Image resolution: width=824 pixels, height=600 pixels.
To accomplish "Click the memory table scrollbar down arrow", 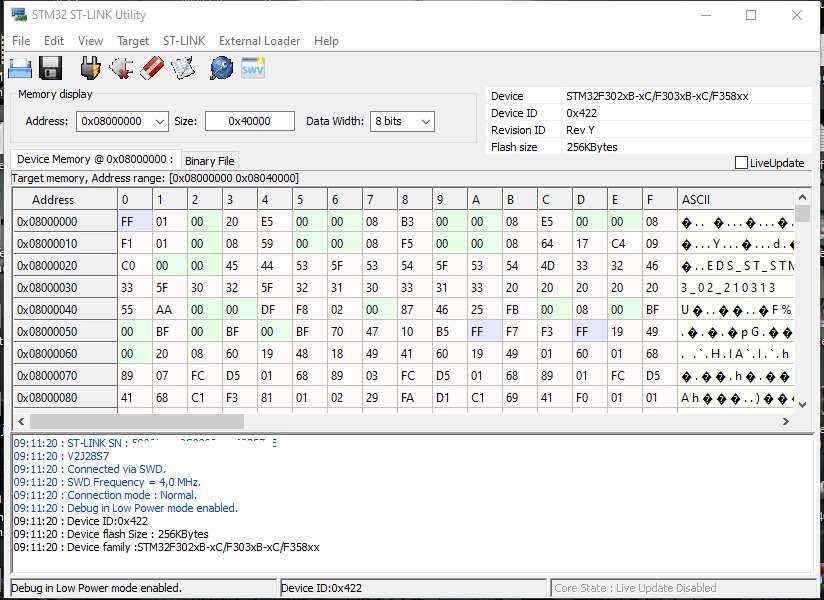I will pos(802,404).
